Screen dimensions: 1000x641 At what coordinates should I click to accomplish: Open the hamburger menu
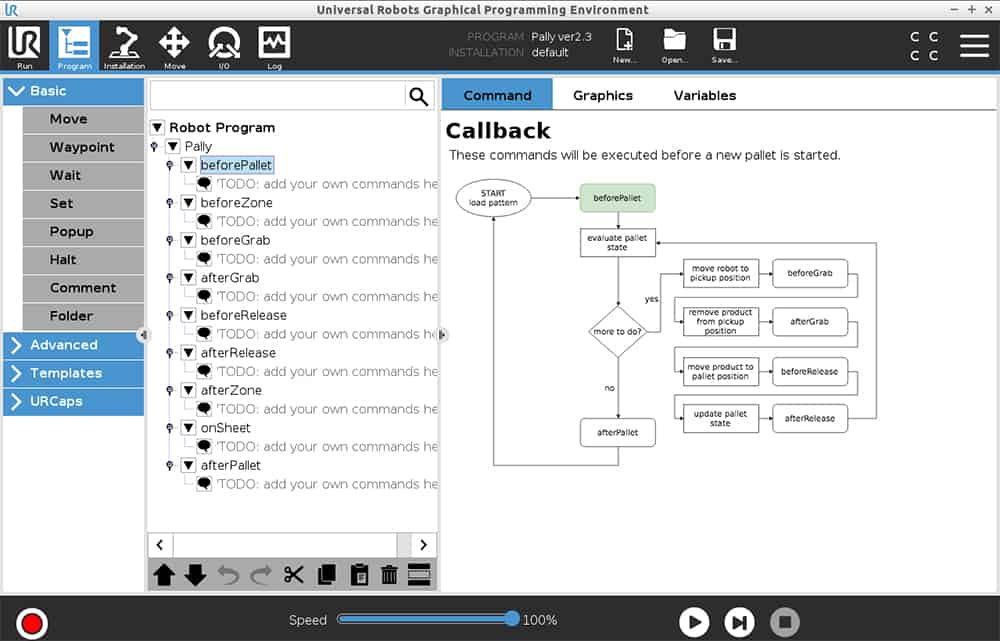[x=974, y=46]
